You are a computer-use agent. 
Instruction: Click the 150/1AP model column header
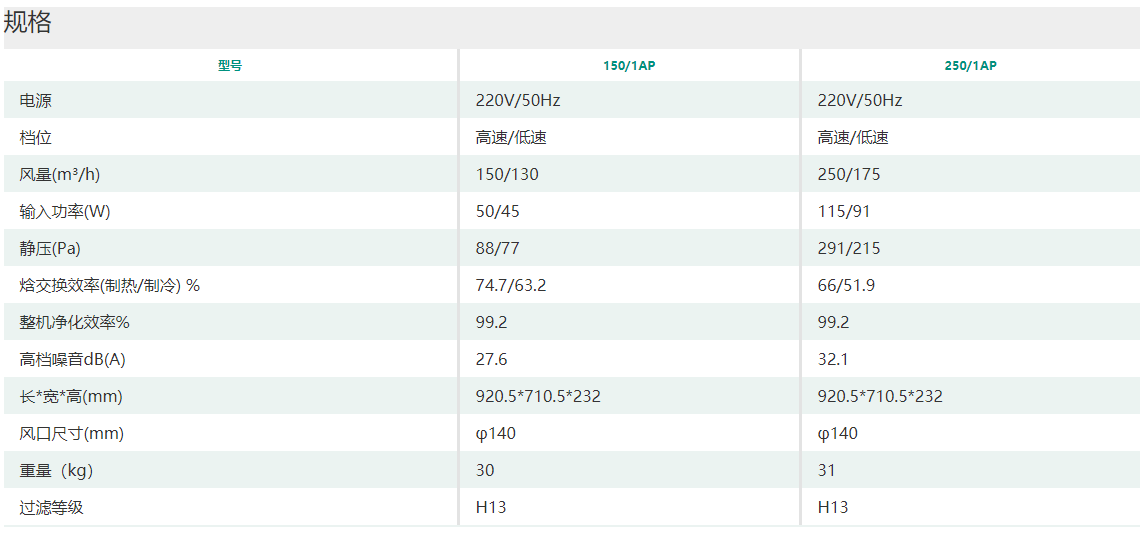(x=629, y=66)
